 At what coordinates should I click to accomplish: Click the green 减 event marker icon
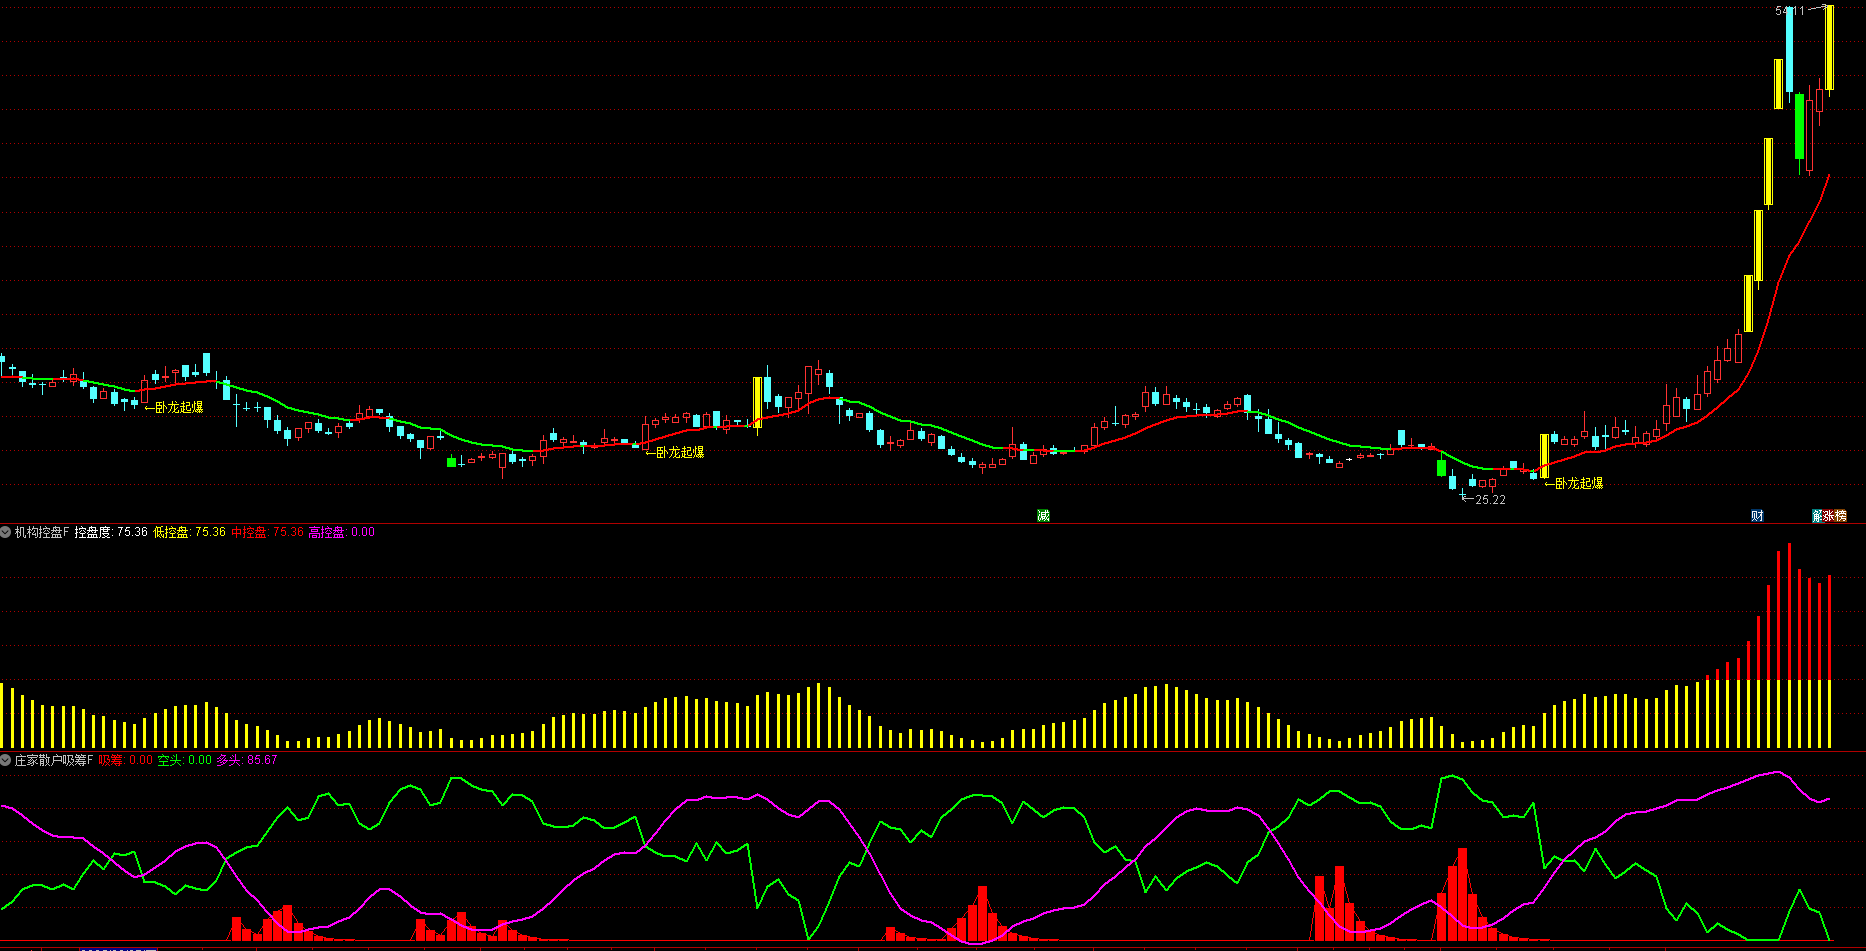click(1043, 516)
